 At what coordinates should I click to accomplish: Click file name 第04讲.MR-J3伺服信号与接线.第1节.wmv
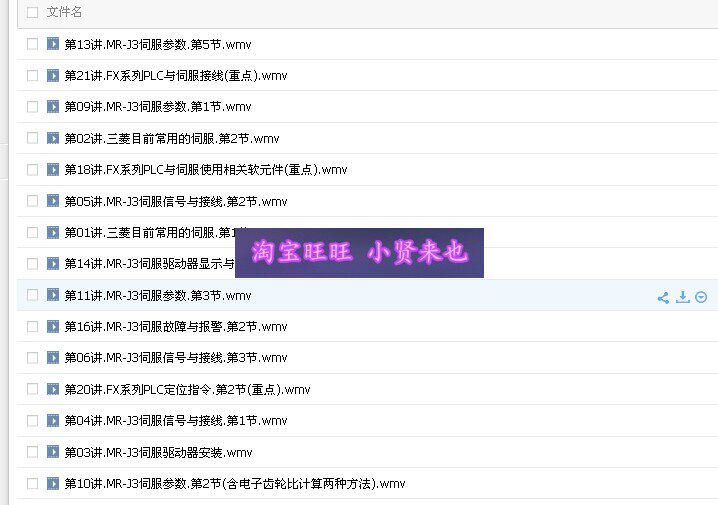176,421
